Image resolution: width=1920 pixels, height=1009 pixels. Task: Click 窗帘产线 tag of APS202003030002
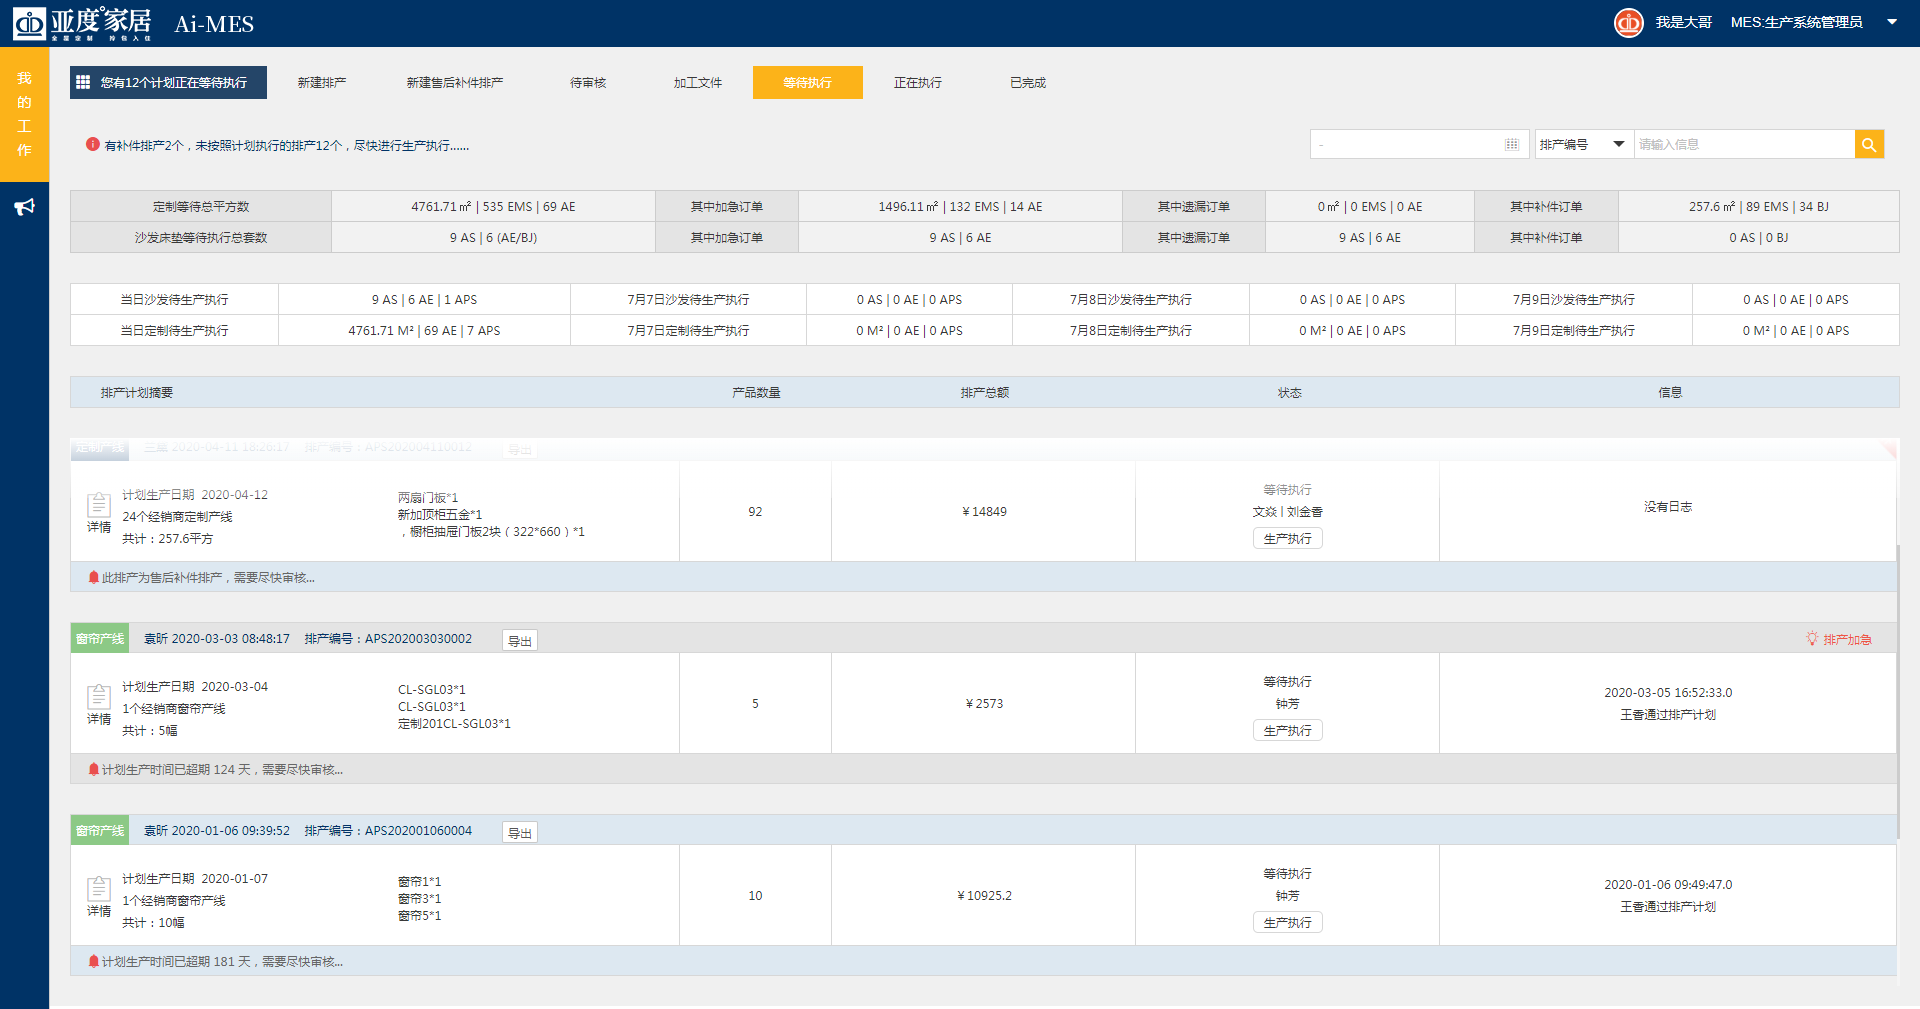(x=100, y=638)
